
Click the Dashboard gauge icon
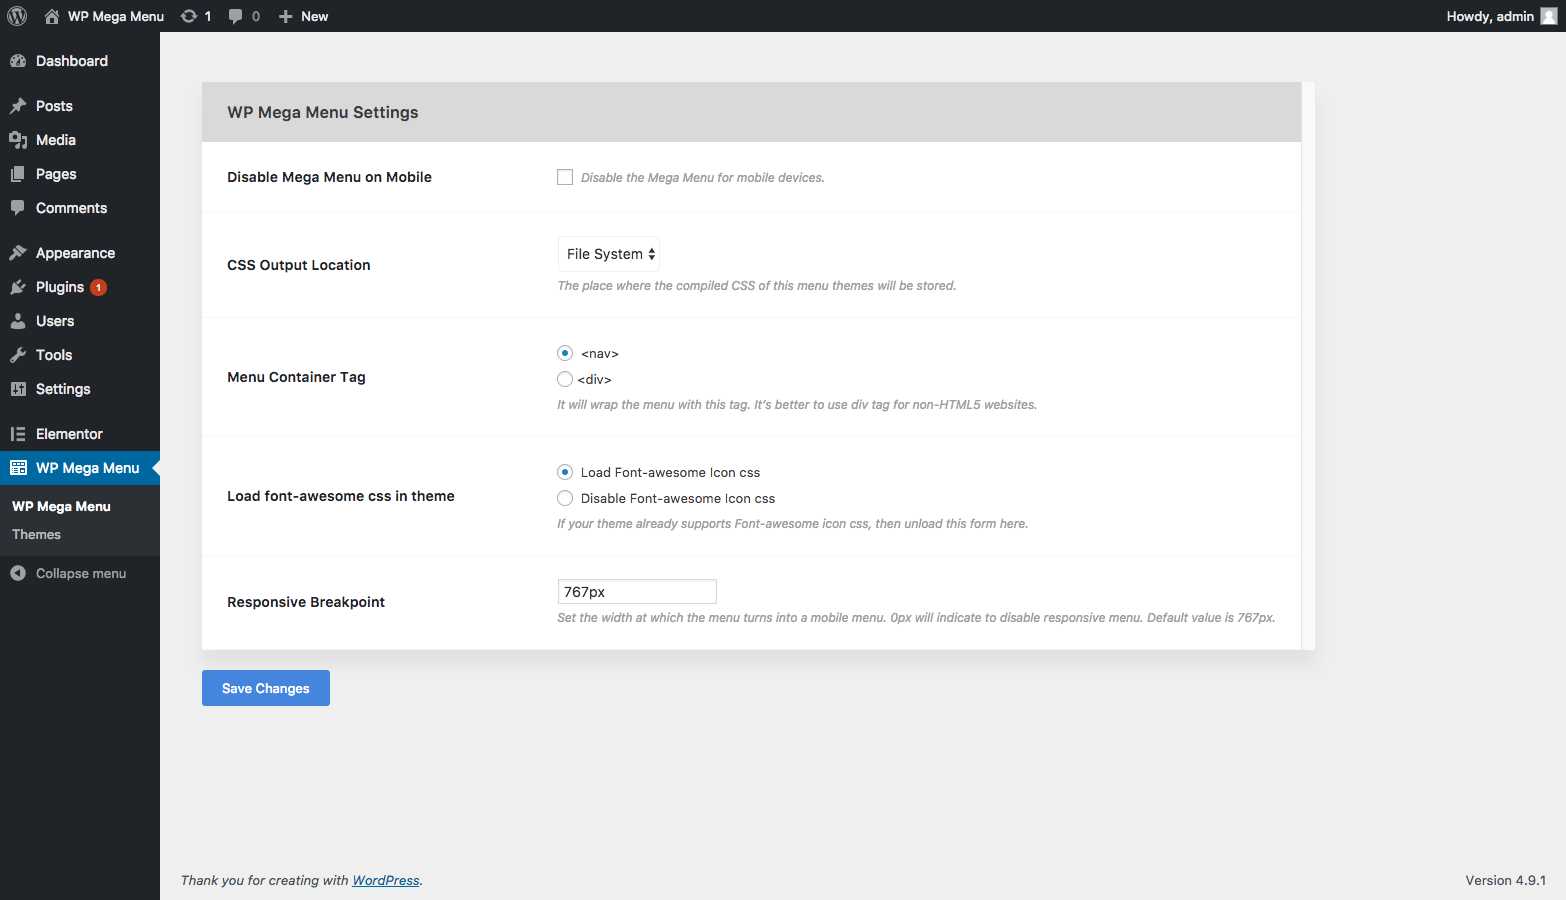click(18, 61)
